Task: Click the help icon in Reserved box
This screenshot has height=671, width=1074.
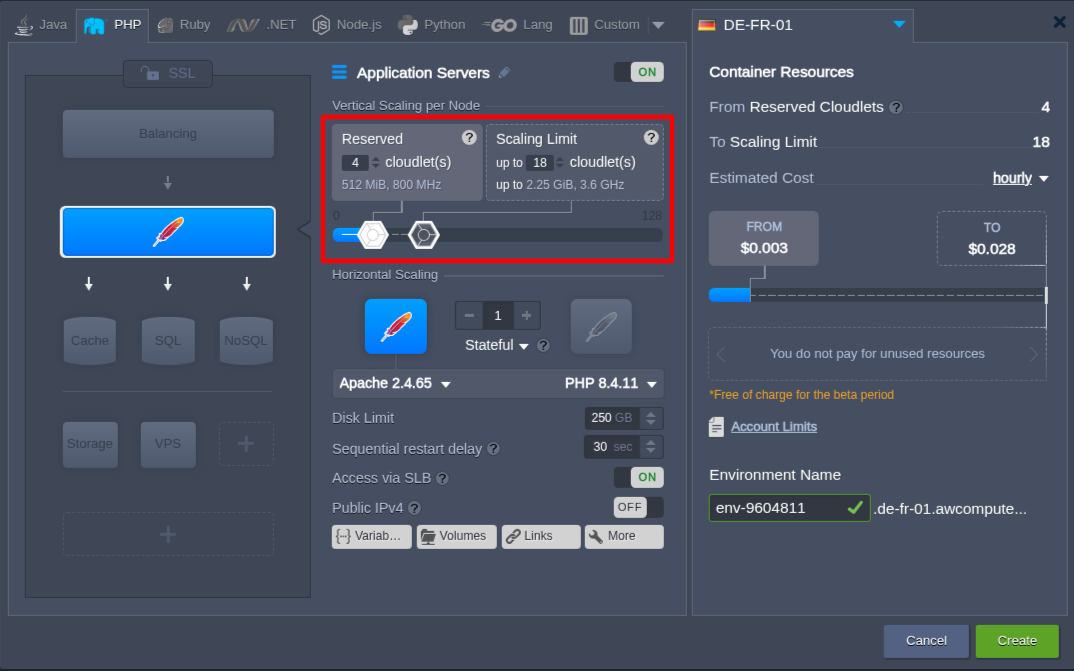Action: (x=469, y=138)
